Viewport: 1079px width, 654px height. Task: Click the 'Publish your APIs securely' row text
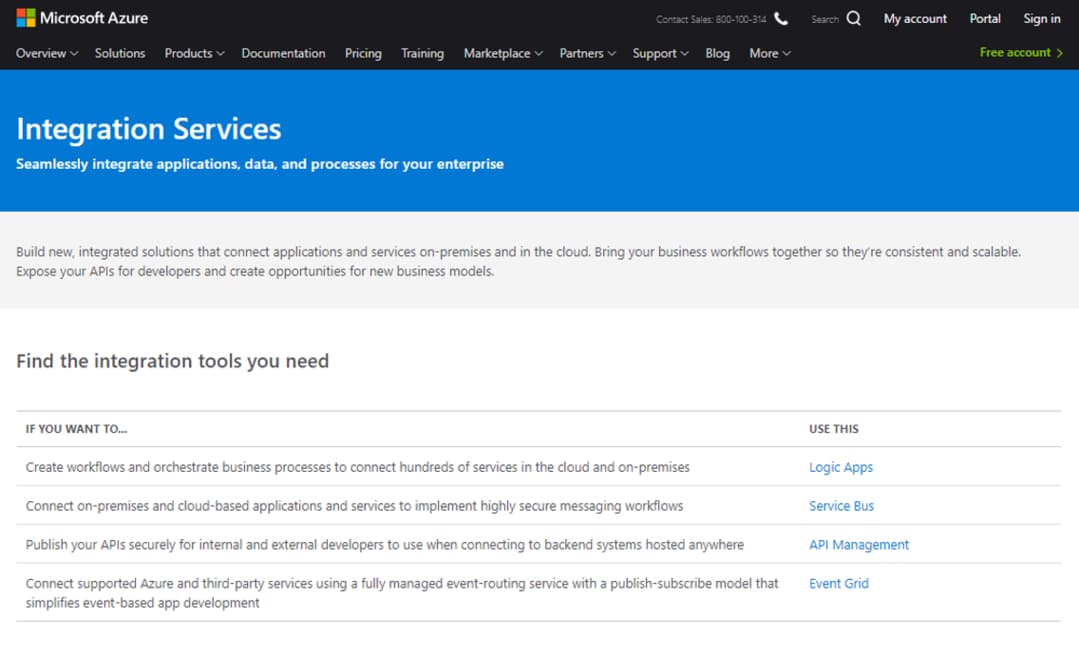tap(385, 545)
